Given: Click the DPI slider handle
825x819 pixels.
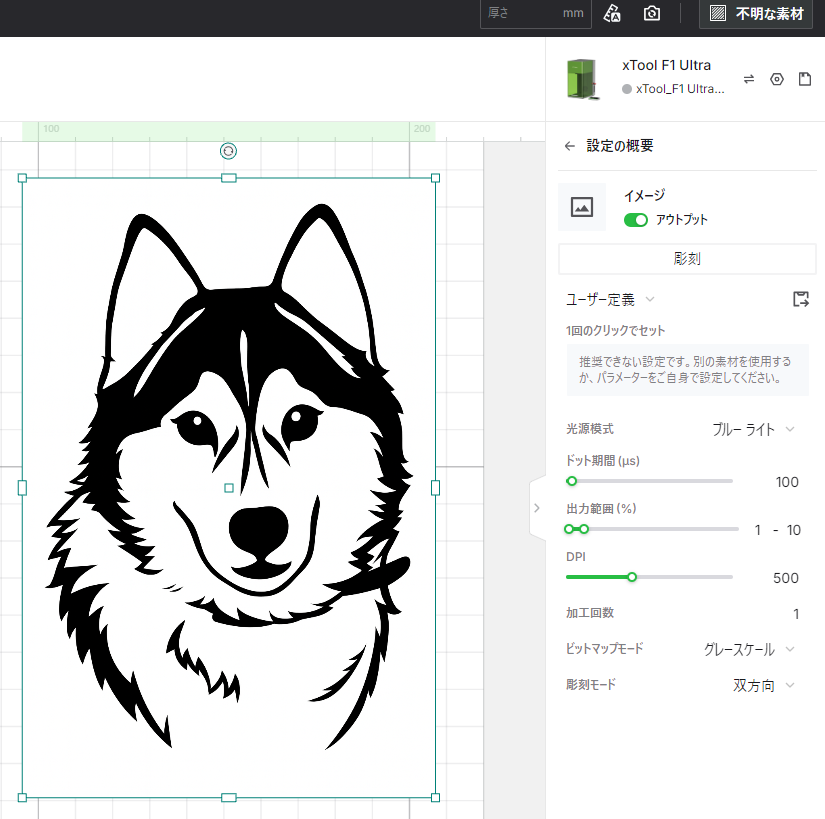Looking at the screenshot, I should [632, 577].
